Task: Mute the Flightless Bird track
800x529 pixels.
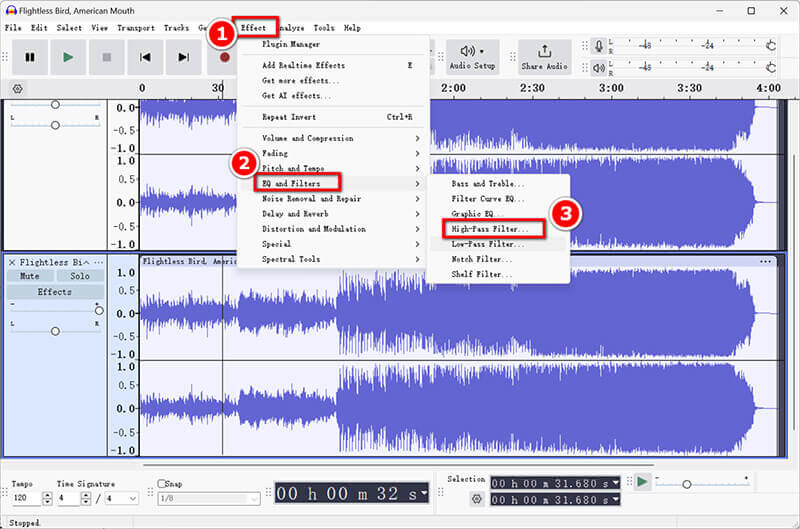Action: [x=30, y=276]
